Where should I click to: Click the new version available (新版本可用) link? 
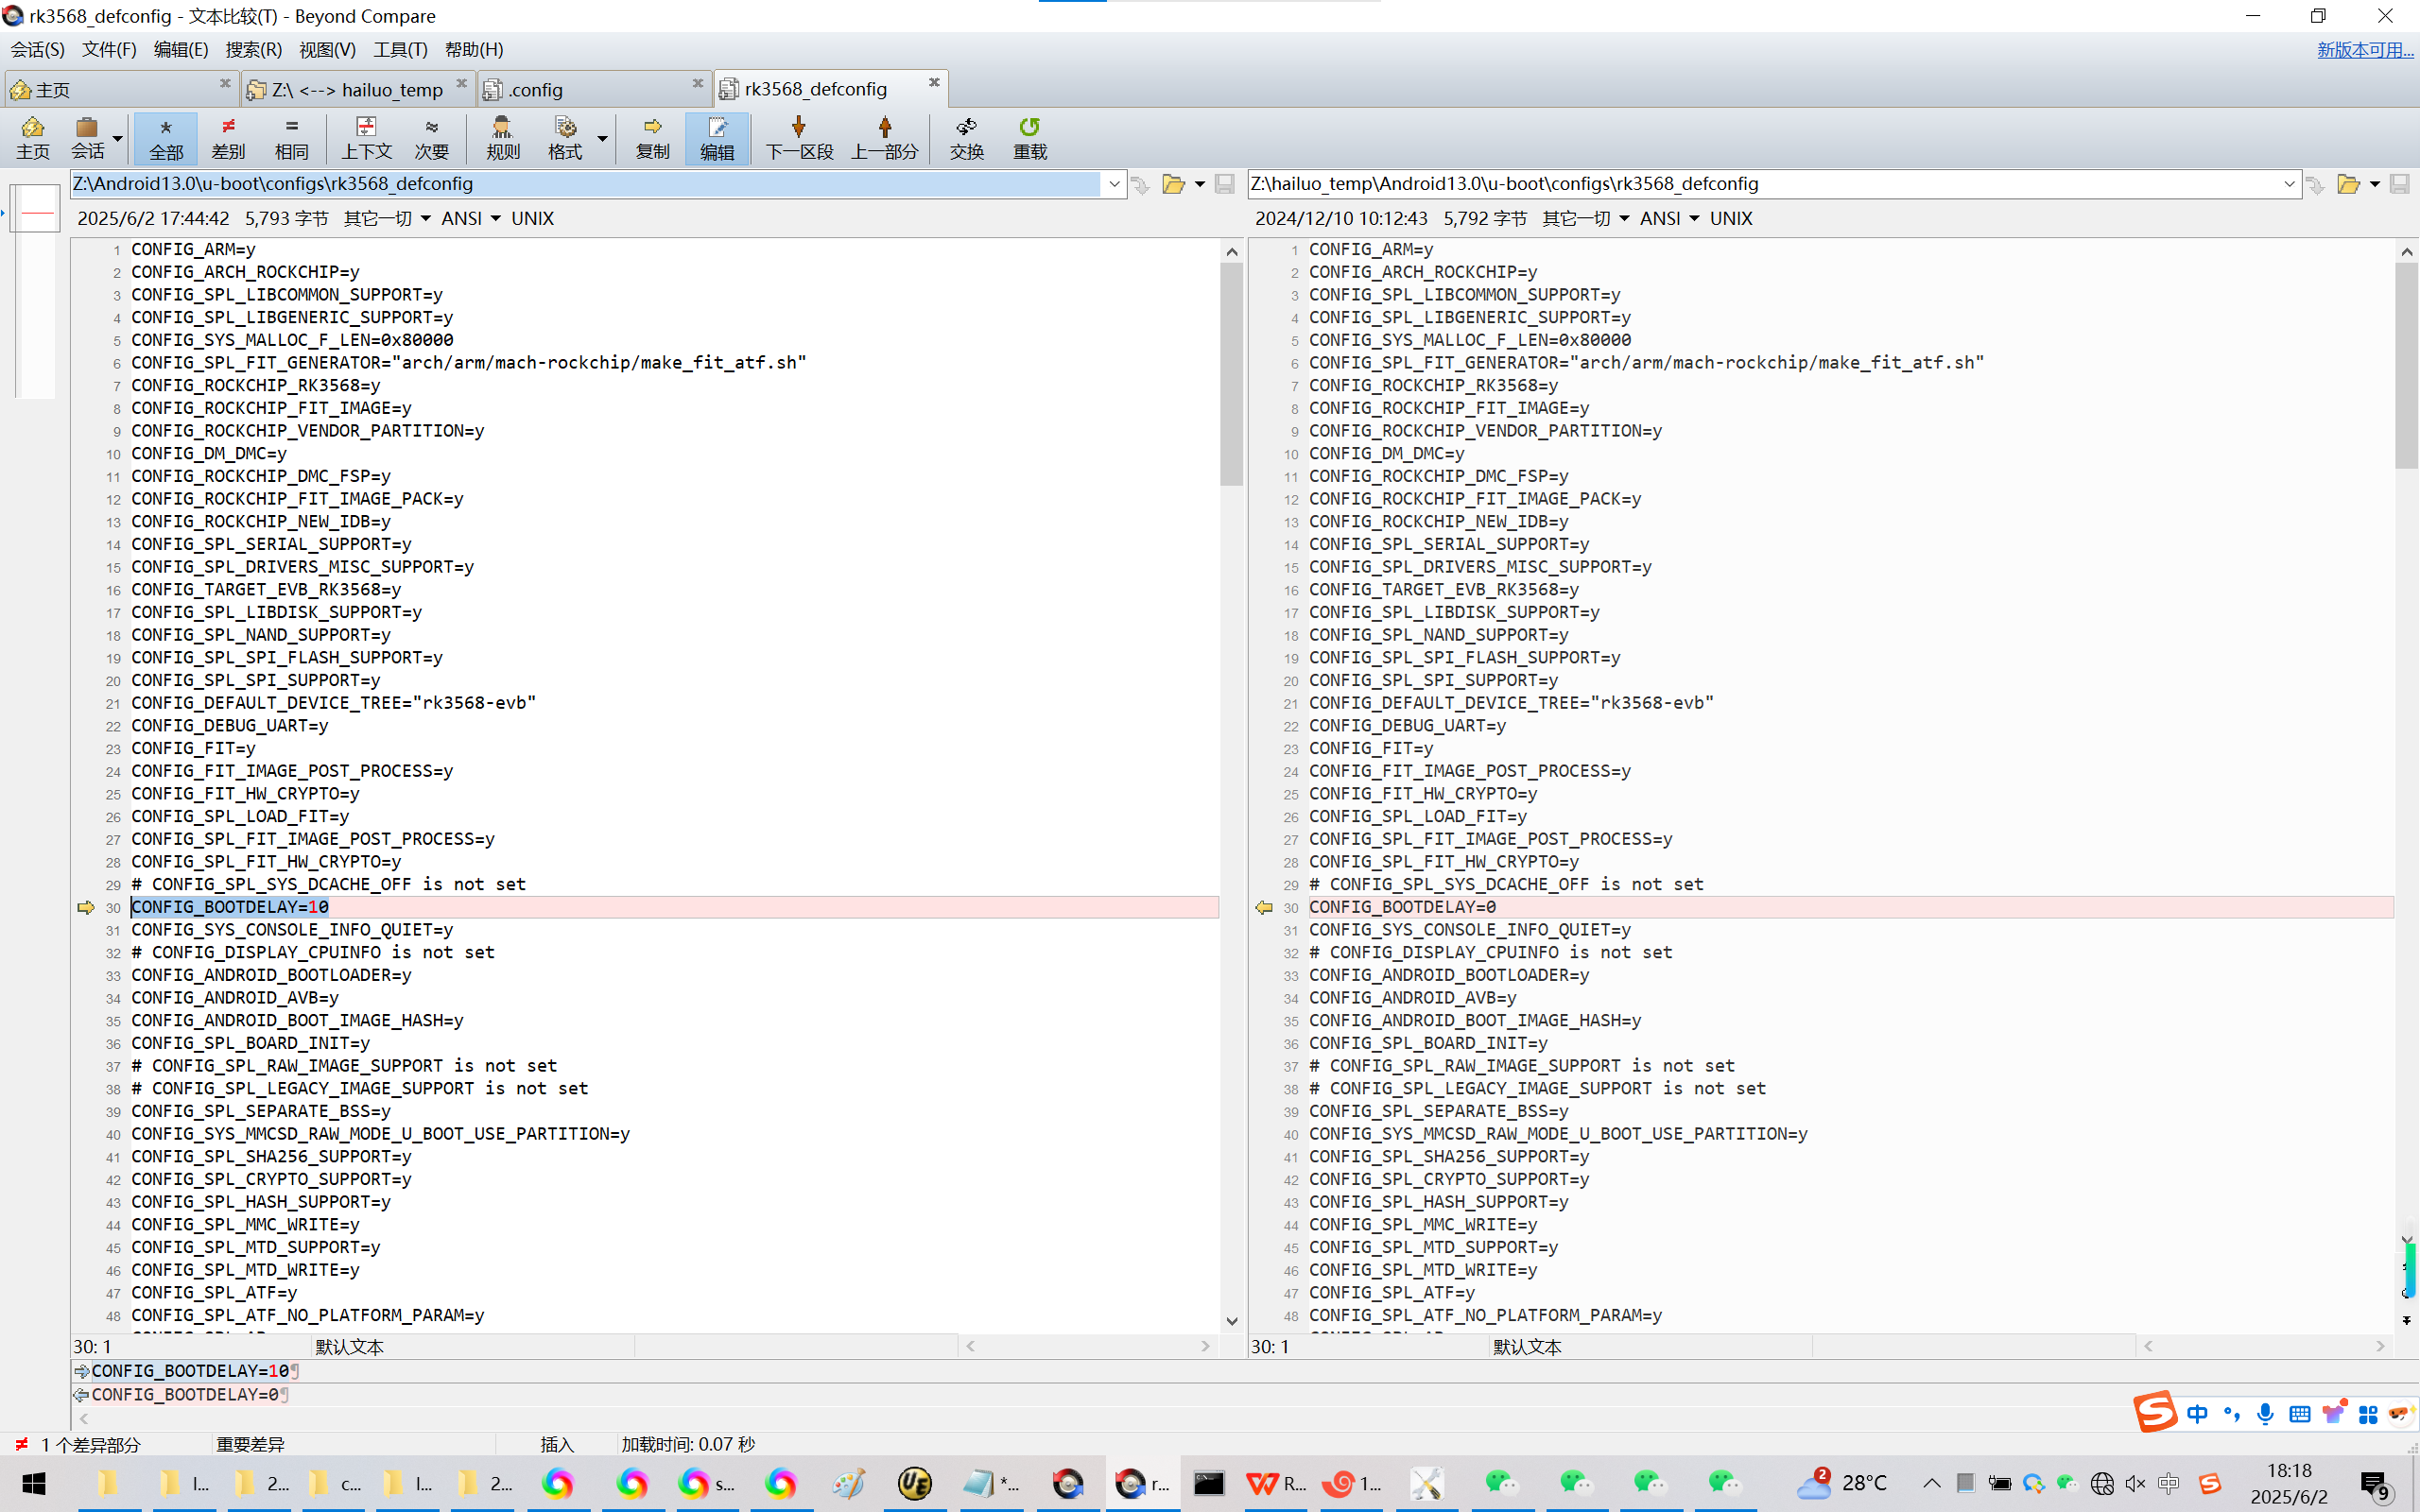tap(2364, 50)
